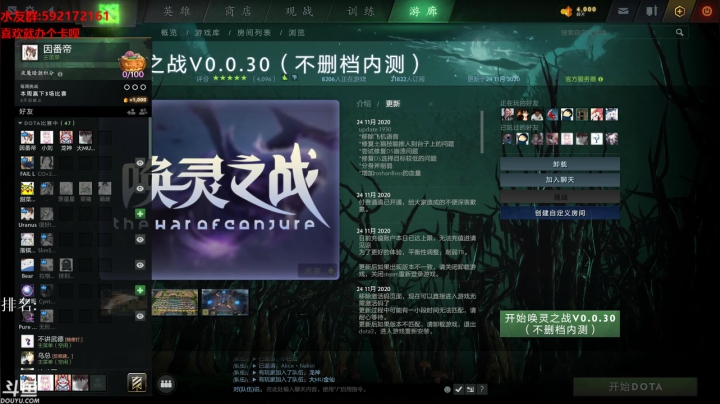
Task: Open the armory shield icon
Action: [651, 11]
